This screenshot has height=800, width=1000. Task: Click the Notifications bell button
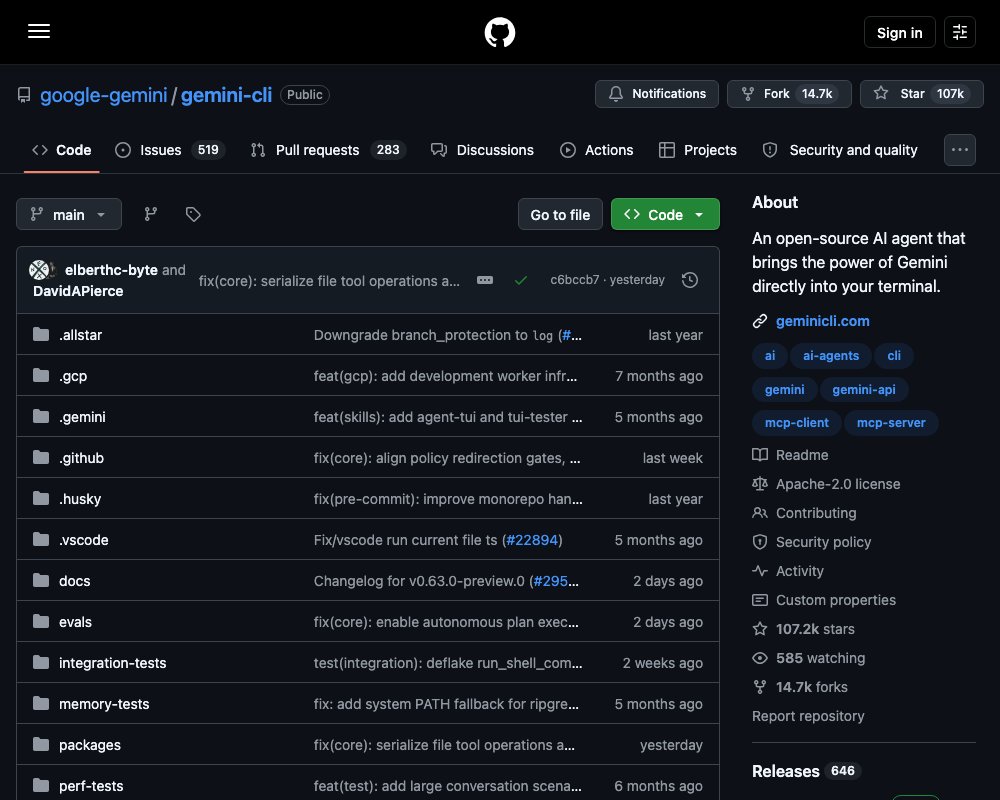coord(656,94)
